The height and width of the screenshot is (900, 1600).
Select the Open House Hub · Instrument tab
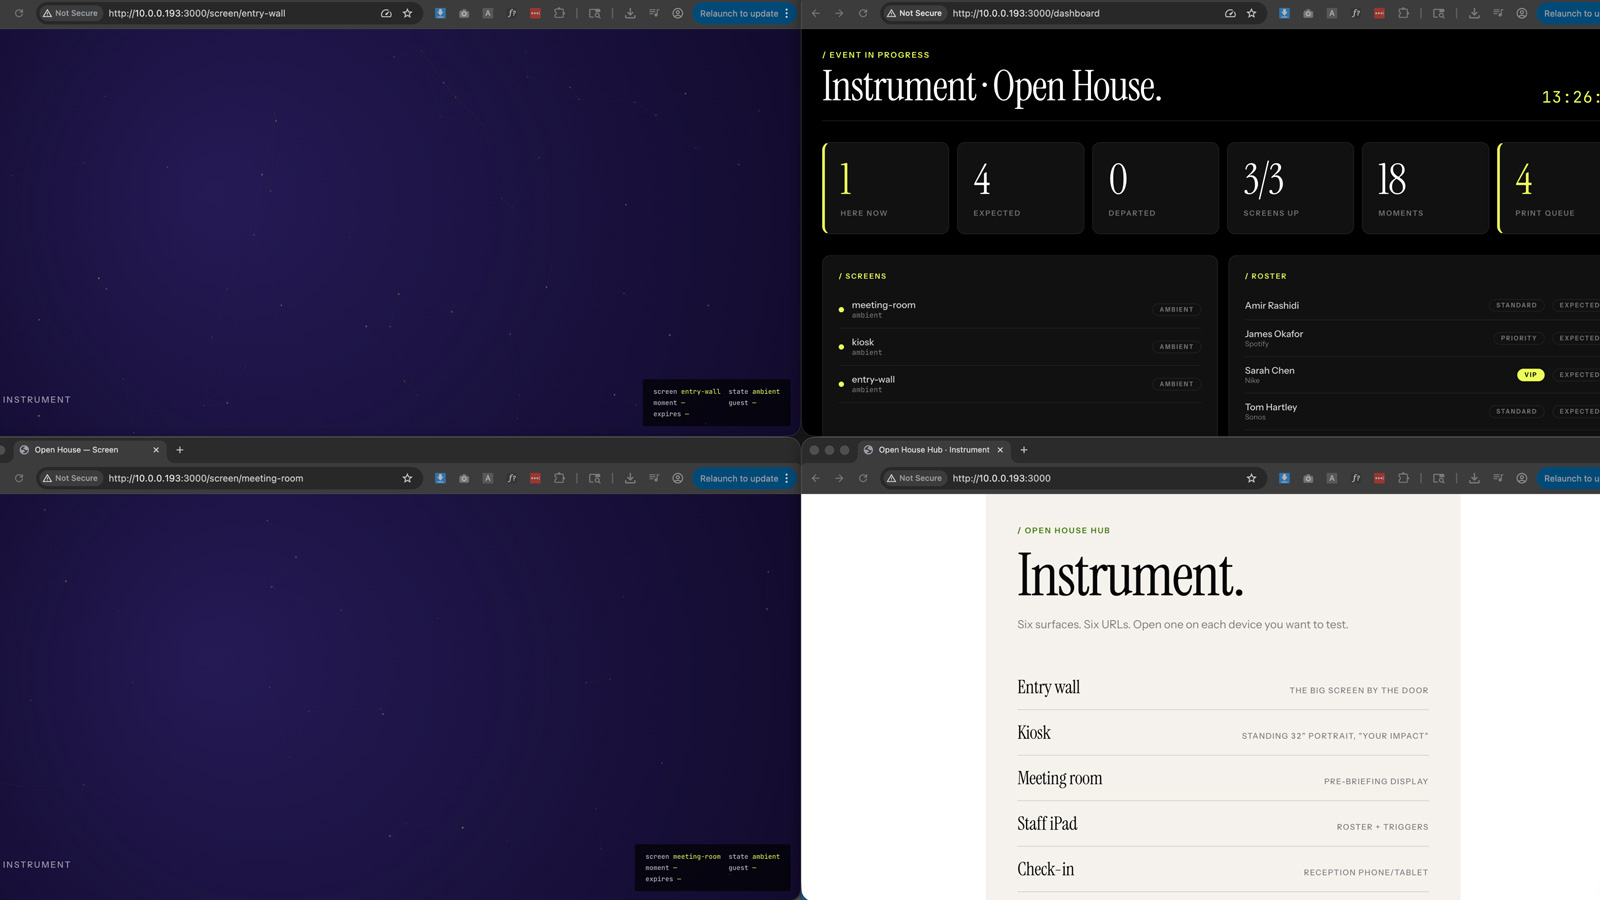932,450
